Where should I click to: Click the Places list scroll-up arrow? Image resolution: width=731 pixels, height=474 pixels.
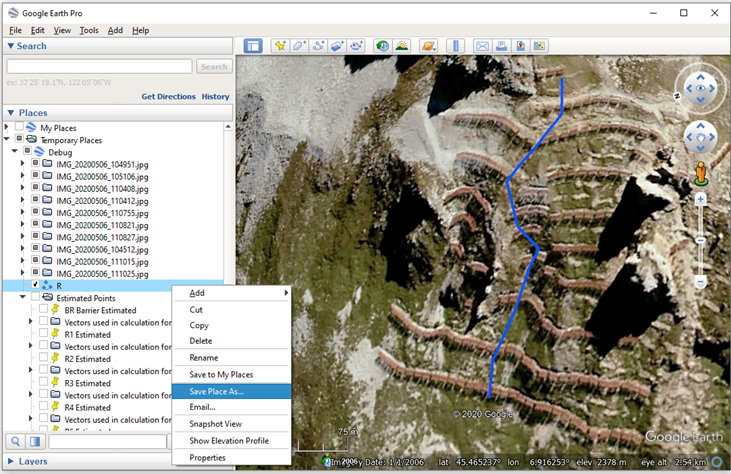228,126
